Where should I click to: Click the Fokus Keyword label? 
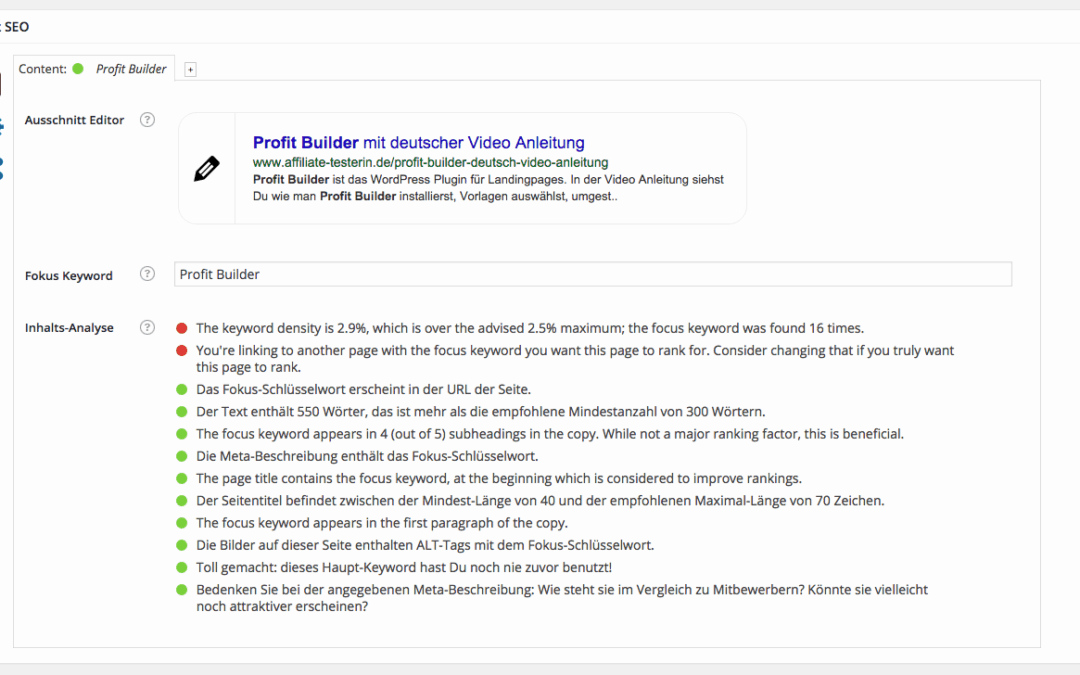point(69,276)
